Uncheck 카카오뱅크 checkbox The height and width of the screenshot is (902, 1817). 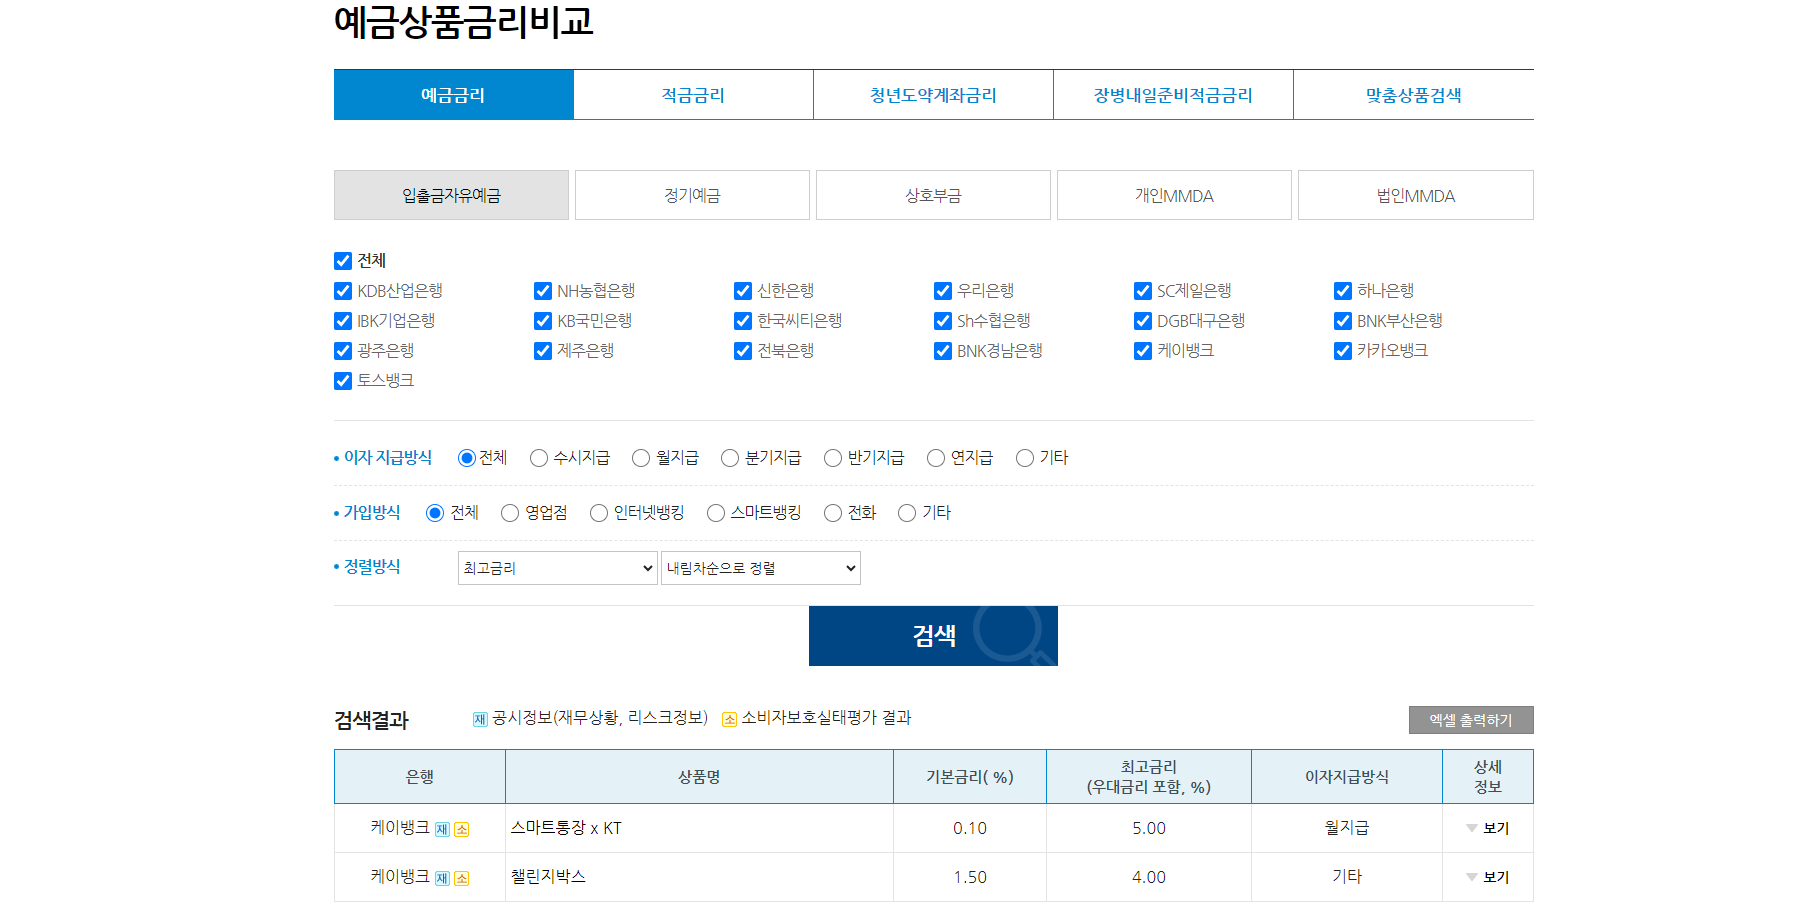[1343, 351]
